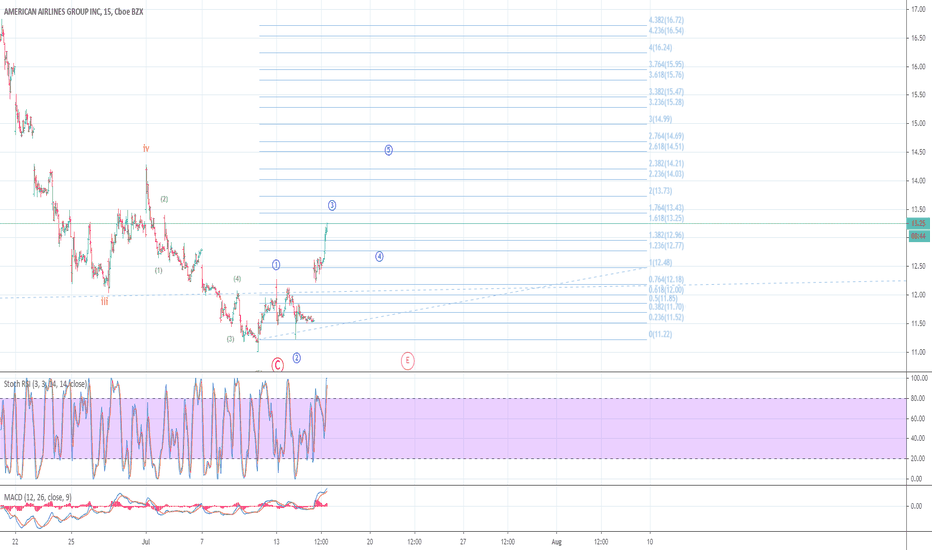Click the 0.382(11.70) Fibonacci level label
This screenshot has width=932, height=550.
pyautogui.click(x=666, y=307)
